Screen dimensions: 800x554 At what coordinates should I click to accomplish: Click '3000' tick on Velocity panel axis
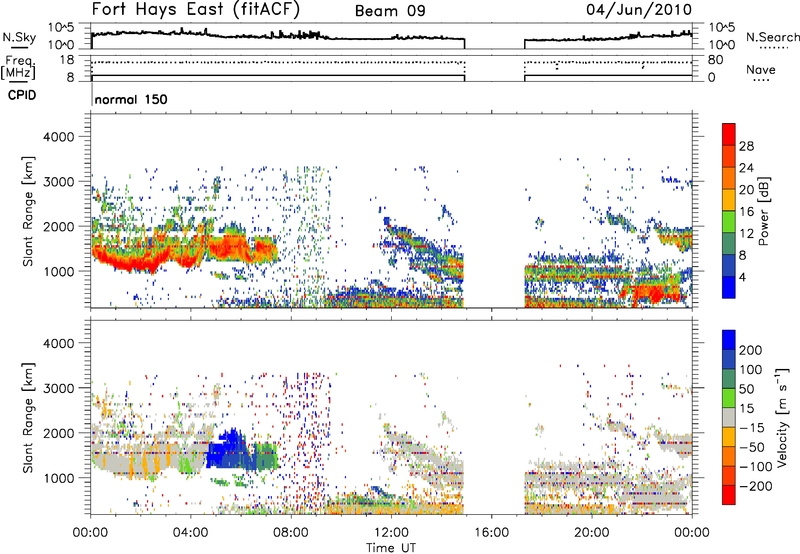click(58, 388)
